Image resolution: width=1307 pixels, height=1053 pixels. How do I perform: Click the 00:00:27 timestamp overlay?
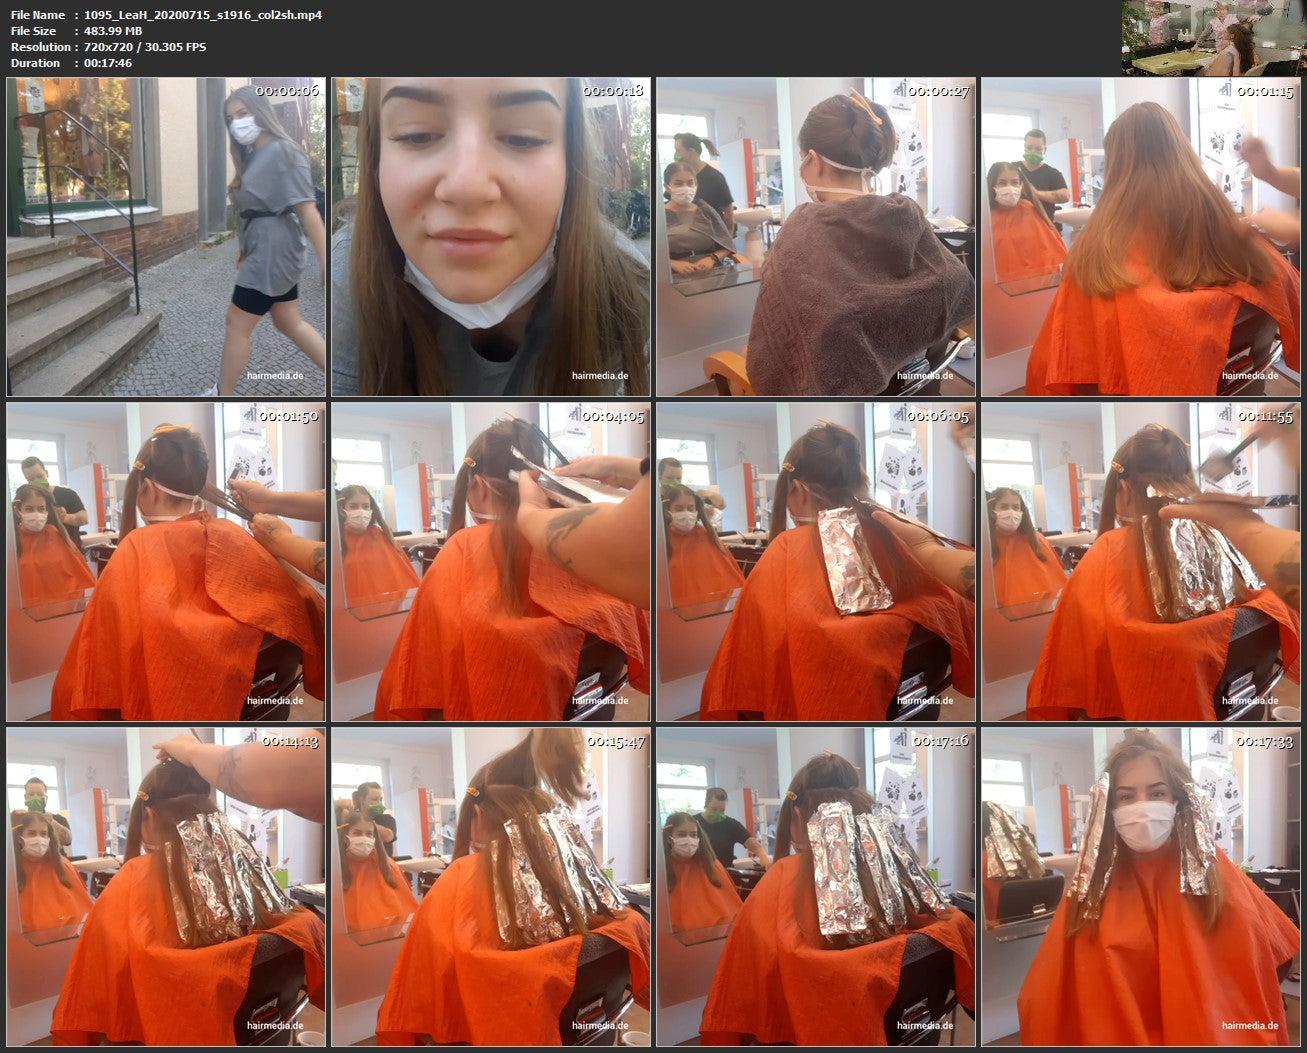[x=938, y=91]
